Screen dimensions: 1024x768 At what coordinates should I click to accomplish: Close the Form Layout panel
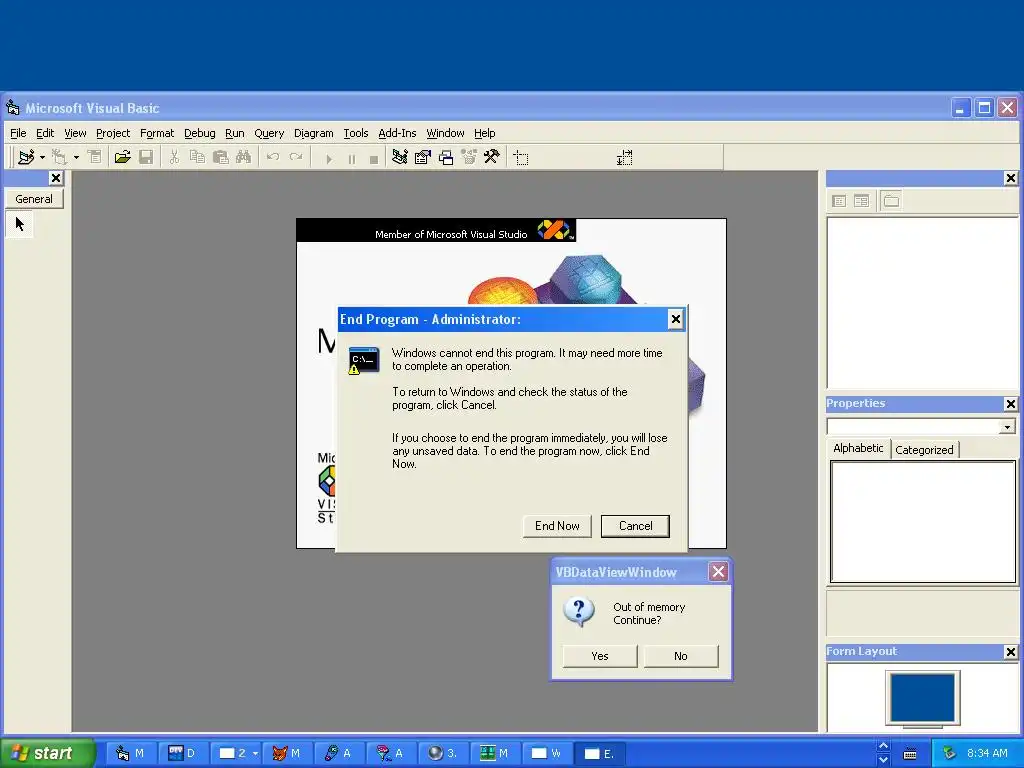click(1010, 652)
